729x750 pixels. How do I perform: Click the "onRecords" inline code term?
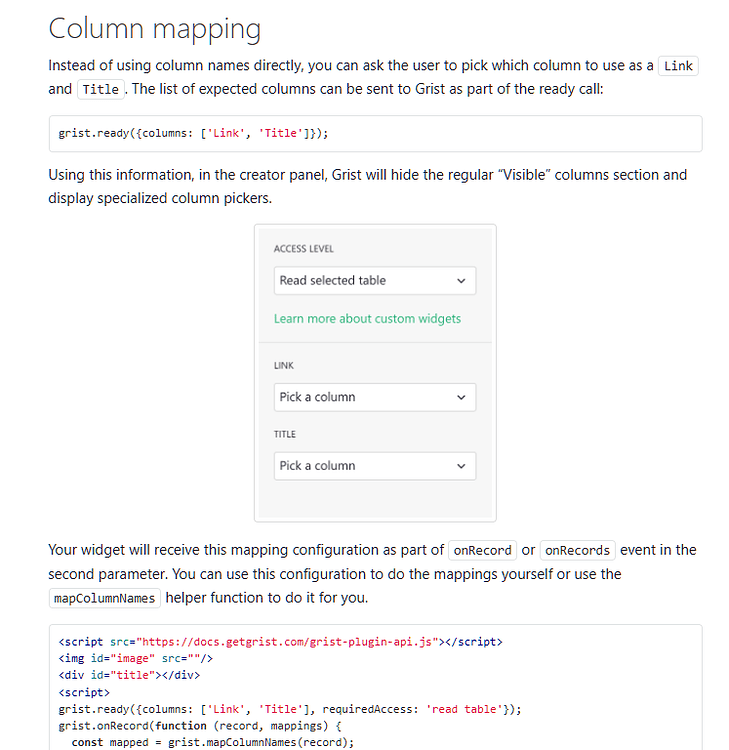coord(578,550)
